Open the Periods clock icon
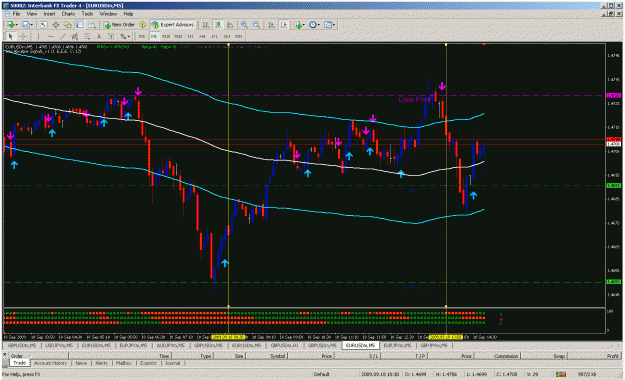 pyautogui.click(x=313, y=25)
